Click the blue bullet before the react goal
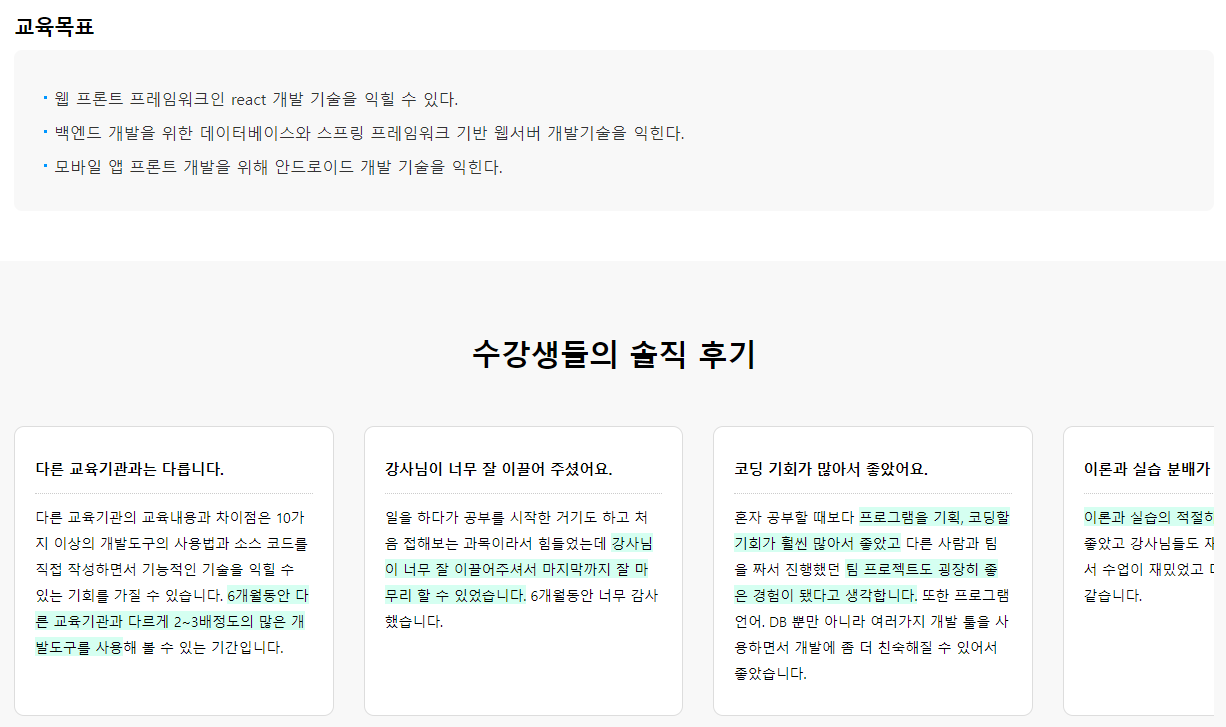This screenshot has width=1226, height=727. coord(46,97)
